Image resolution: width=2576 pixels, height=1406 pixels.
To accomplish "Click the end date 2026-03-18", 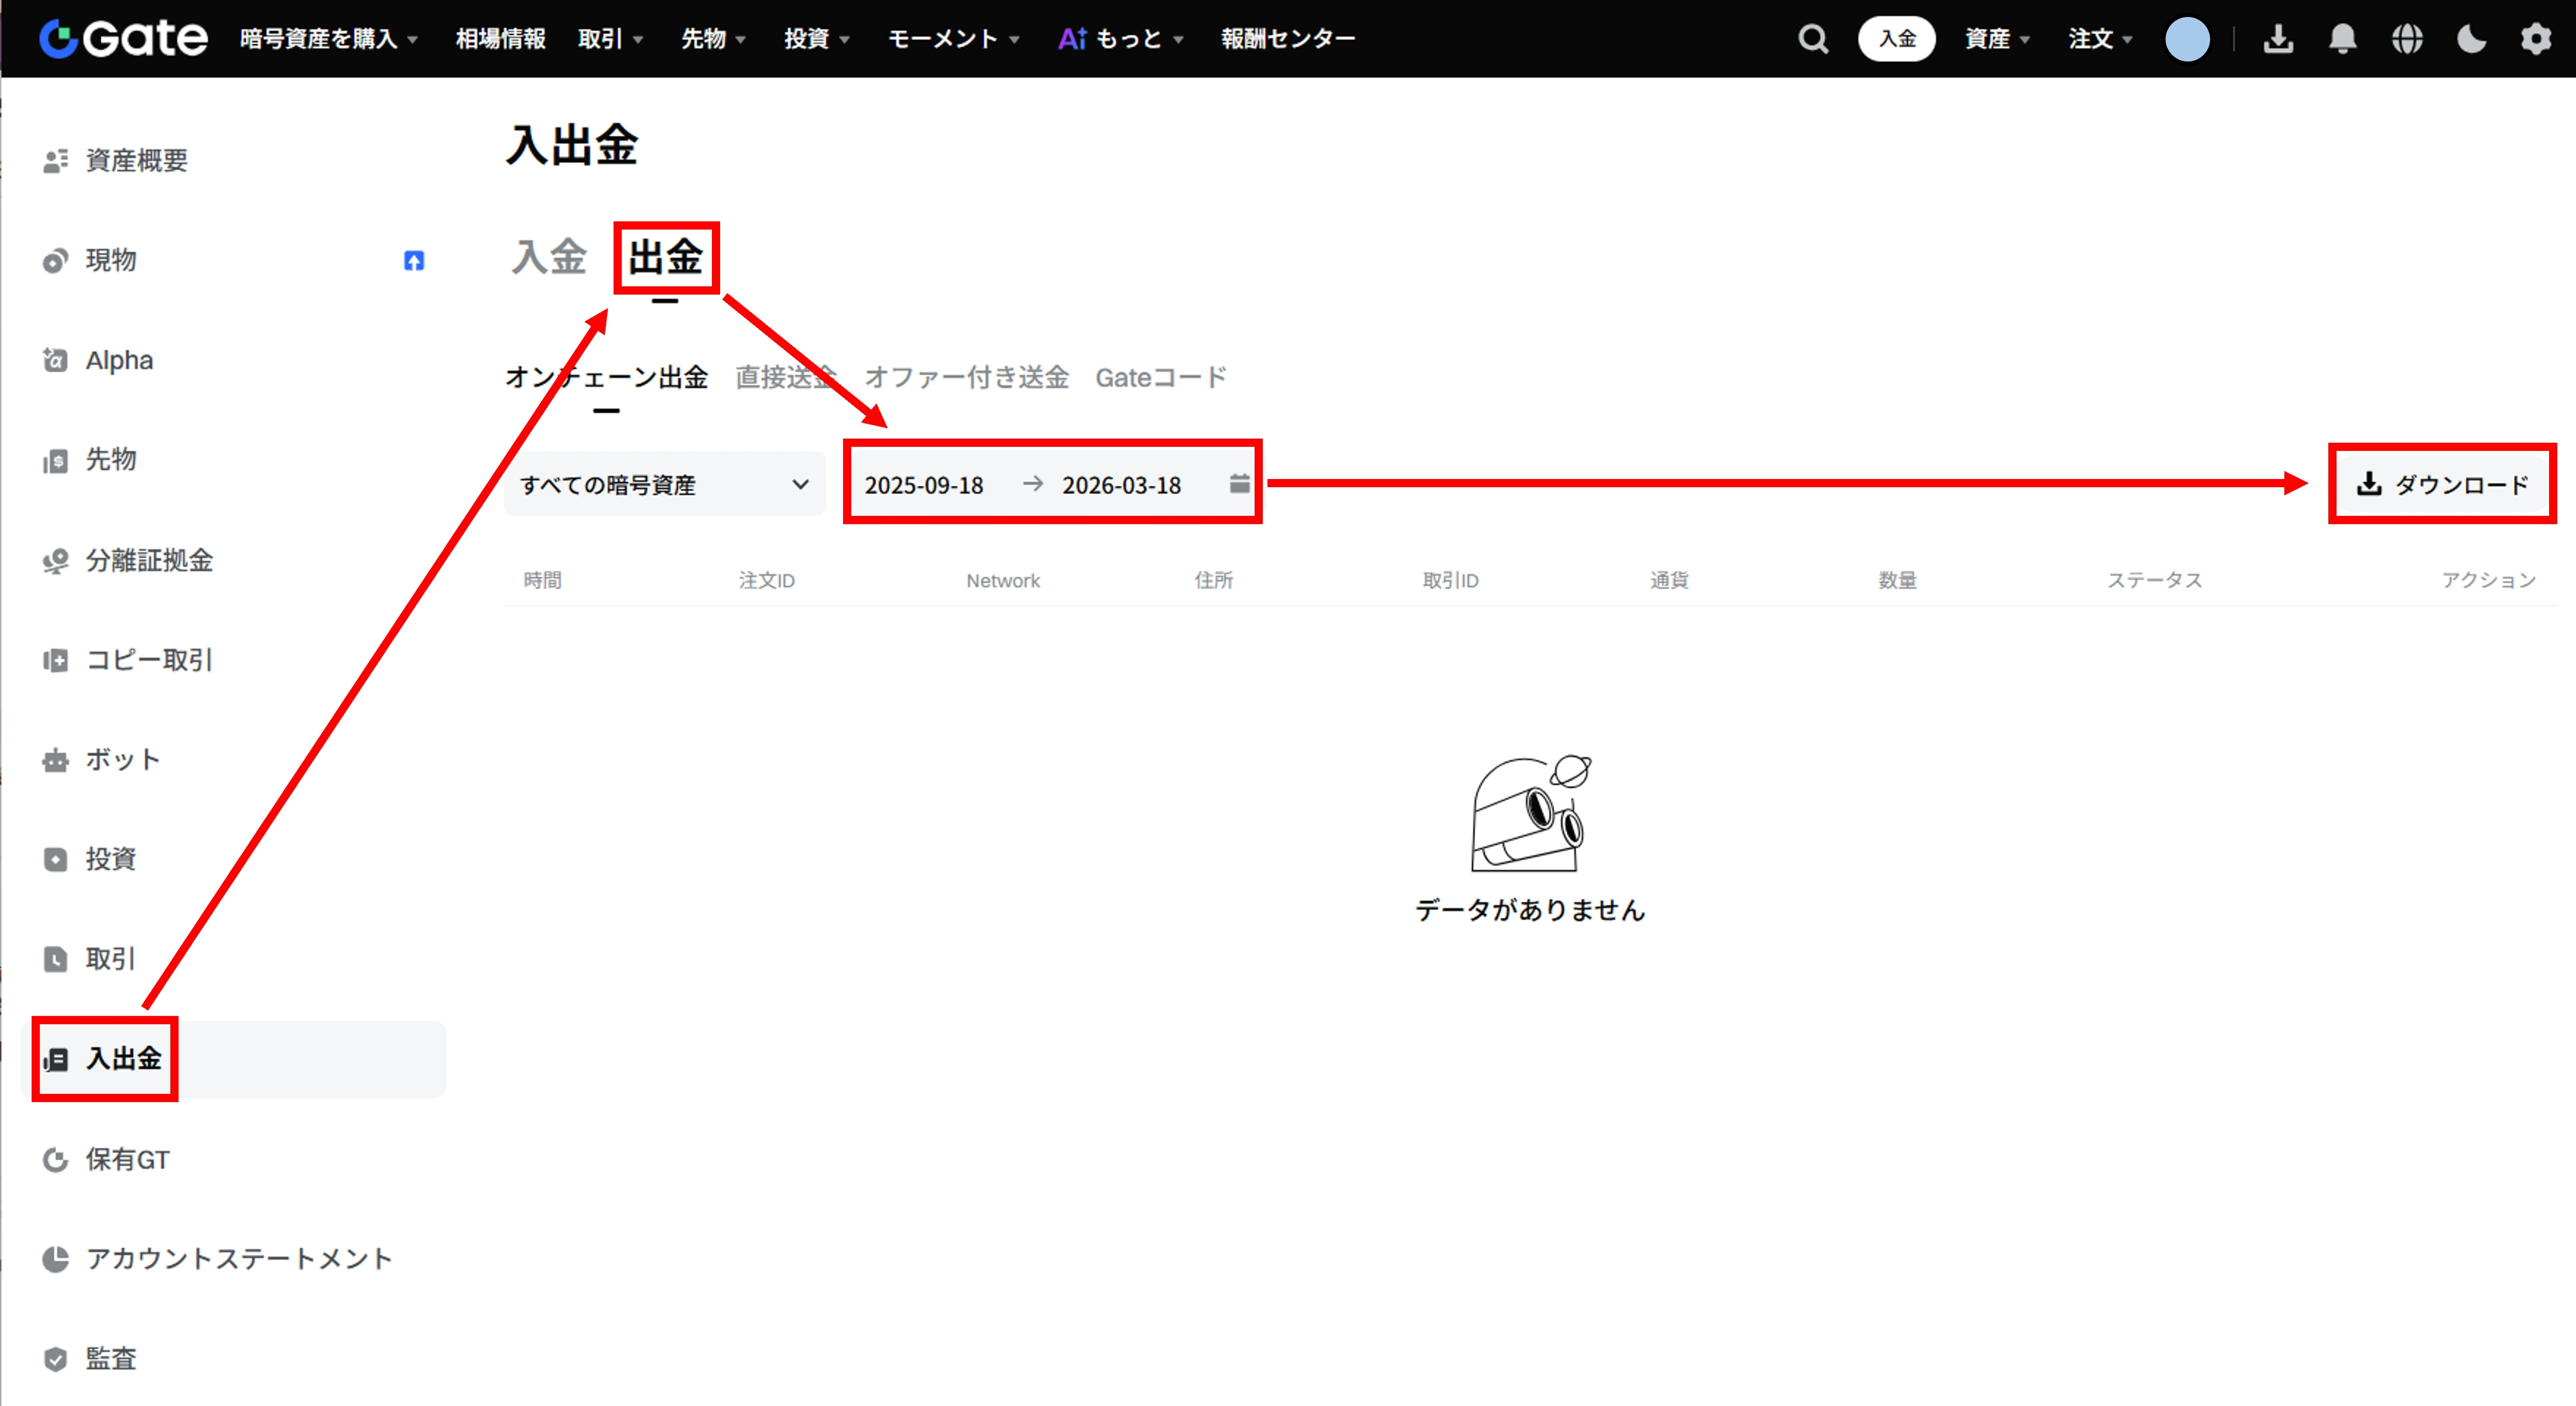I will pyautogui.click(x=1121, y=485).
